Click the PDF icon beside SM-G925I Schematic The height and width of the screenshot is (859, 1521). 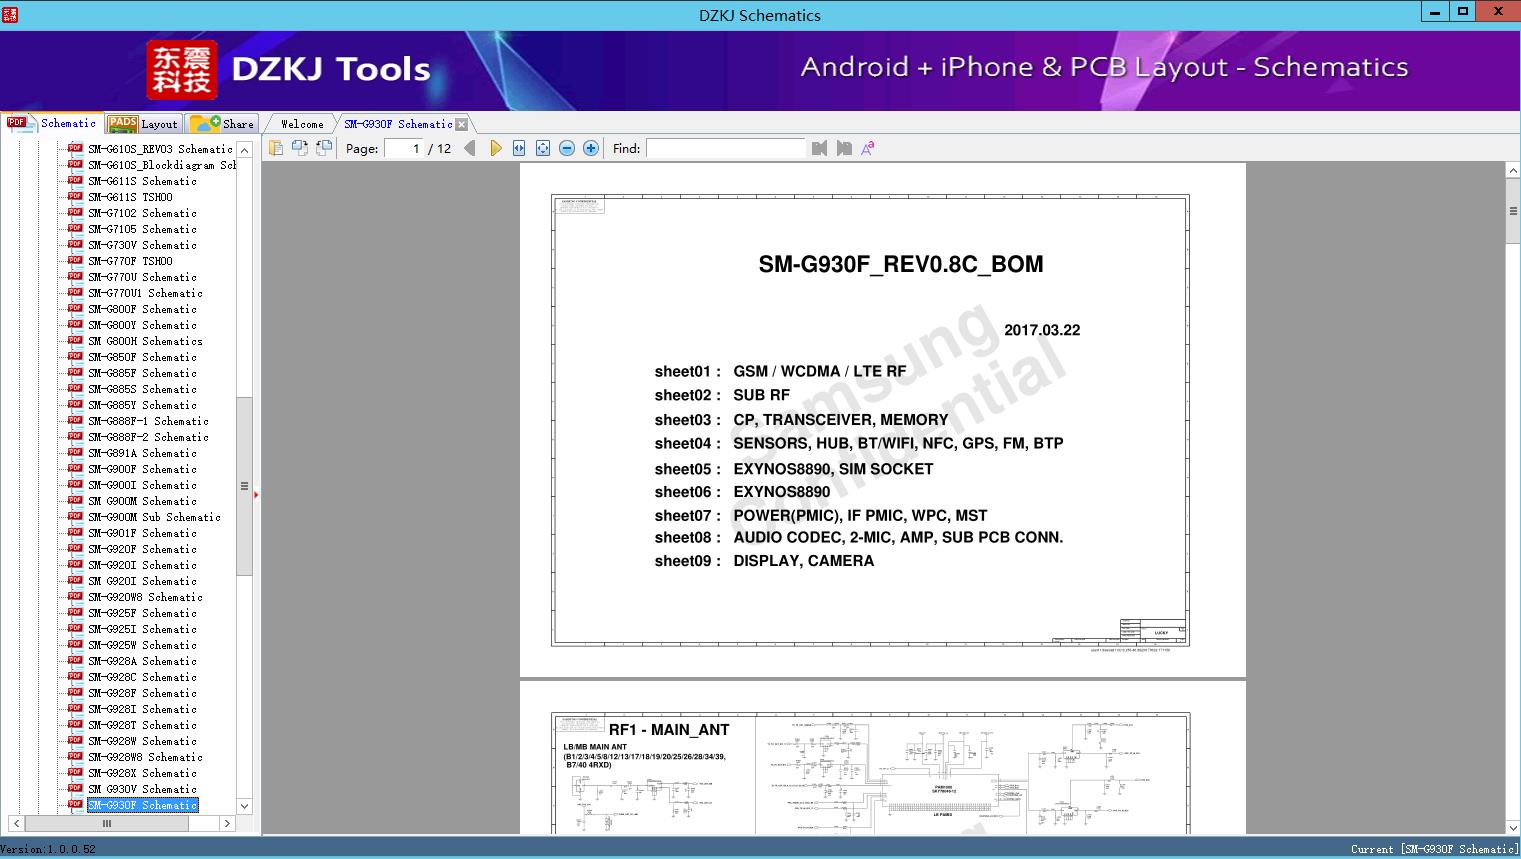[x=75, y=628]
